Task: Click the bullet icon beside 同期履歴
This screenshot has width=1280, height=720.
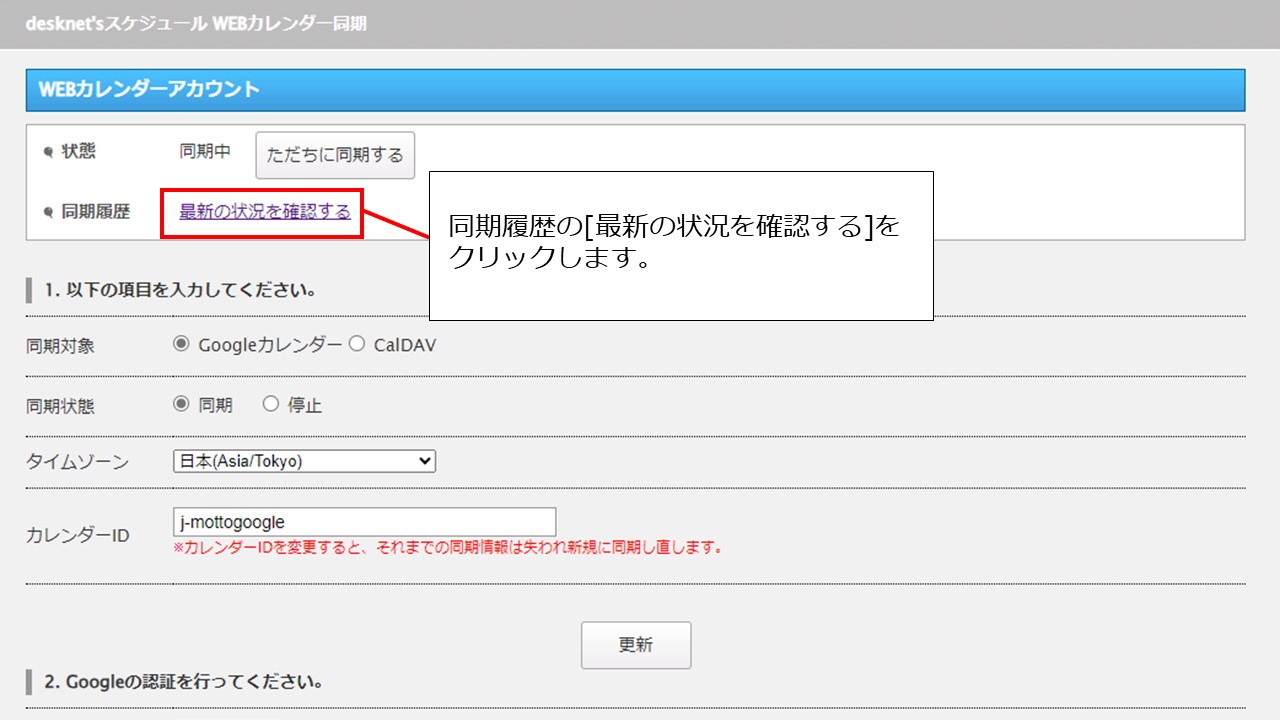Action: click(48, 212)
